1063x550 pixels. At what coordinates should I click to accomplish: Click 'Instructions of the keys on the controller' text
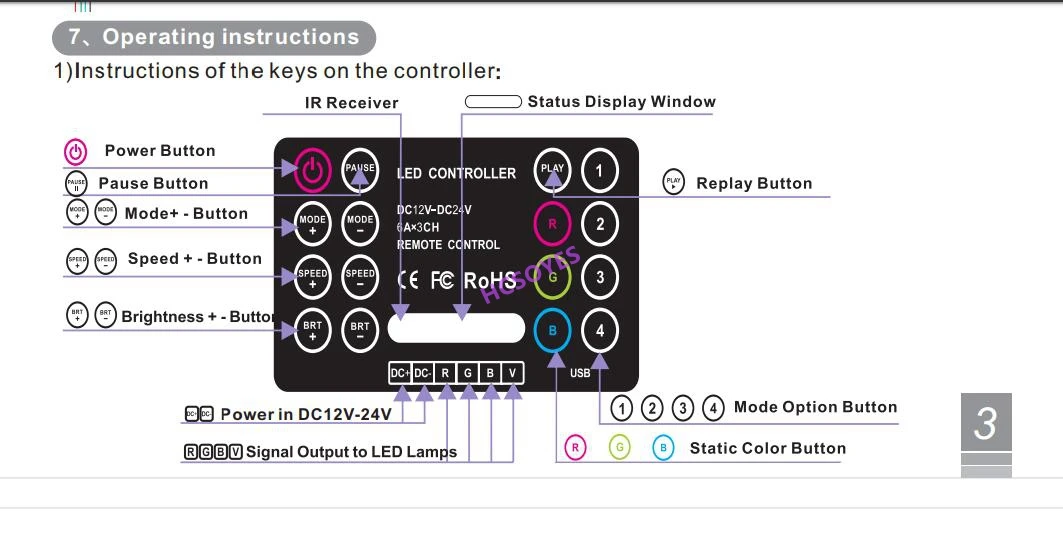click(277, 71)
